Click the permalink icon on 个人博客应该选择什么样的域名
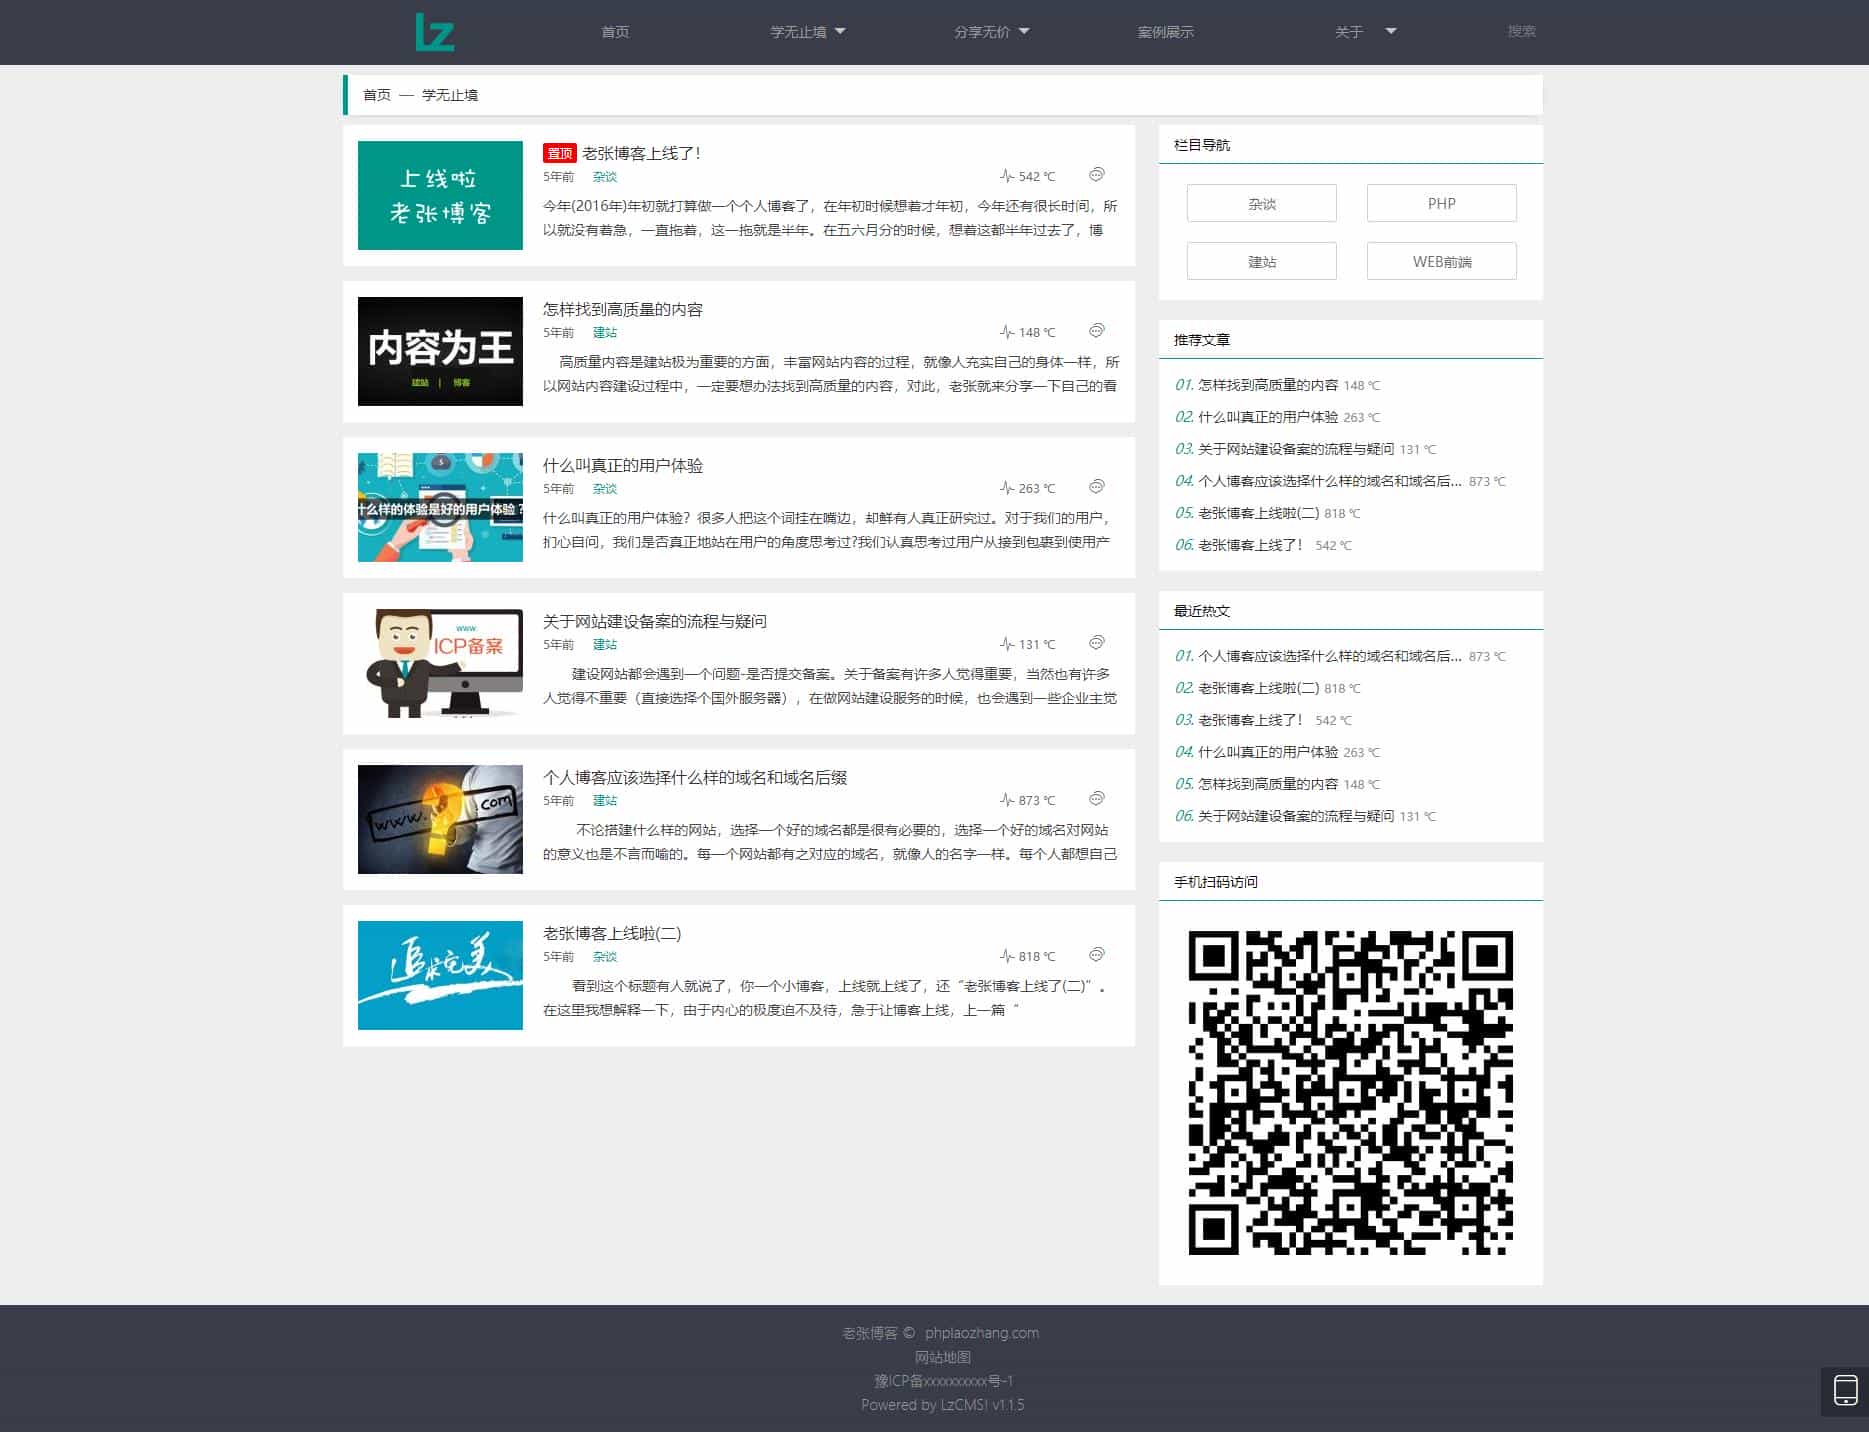The height and width of the screenshot is (1432, 1869). 1097,799
